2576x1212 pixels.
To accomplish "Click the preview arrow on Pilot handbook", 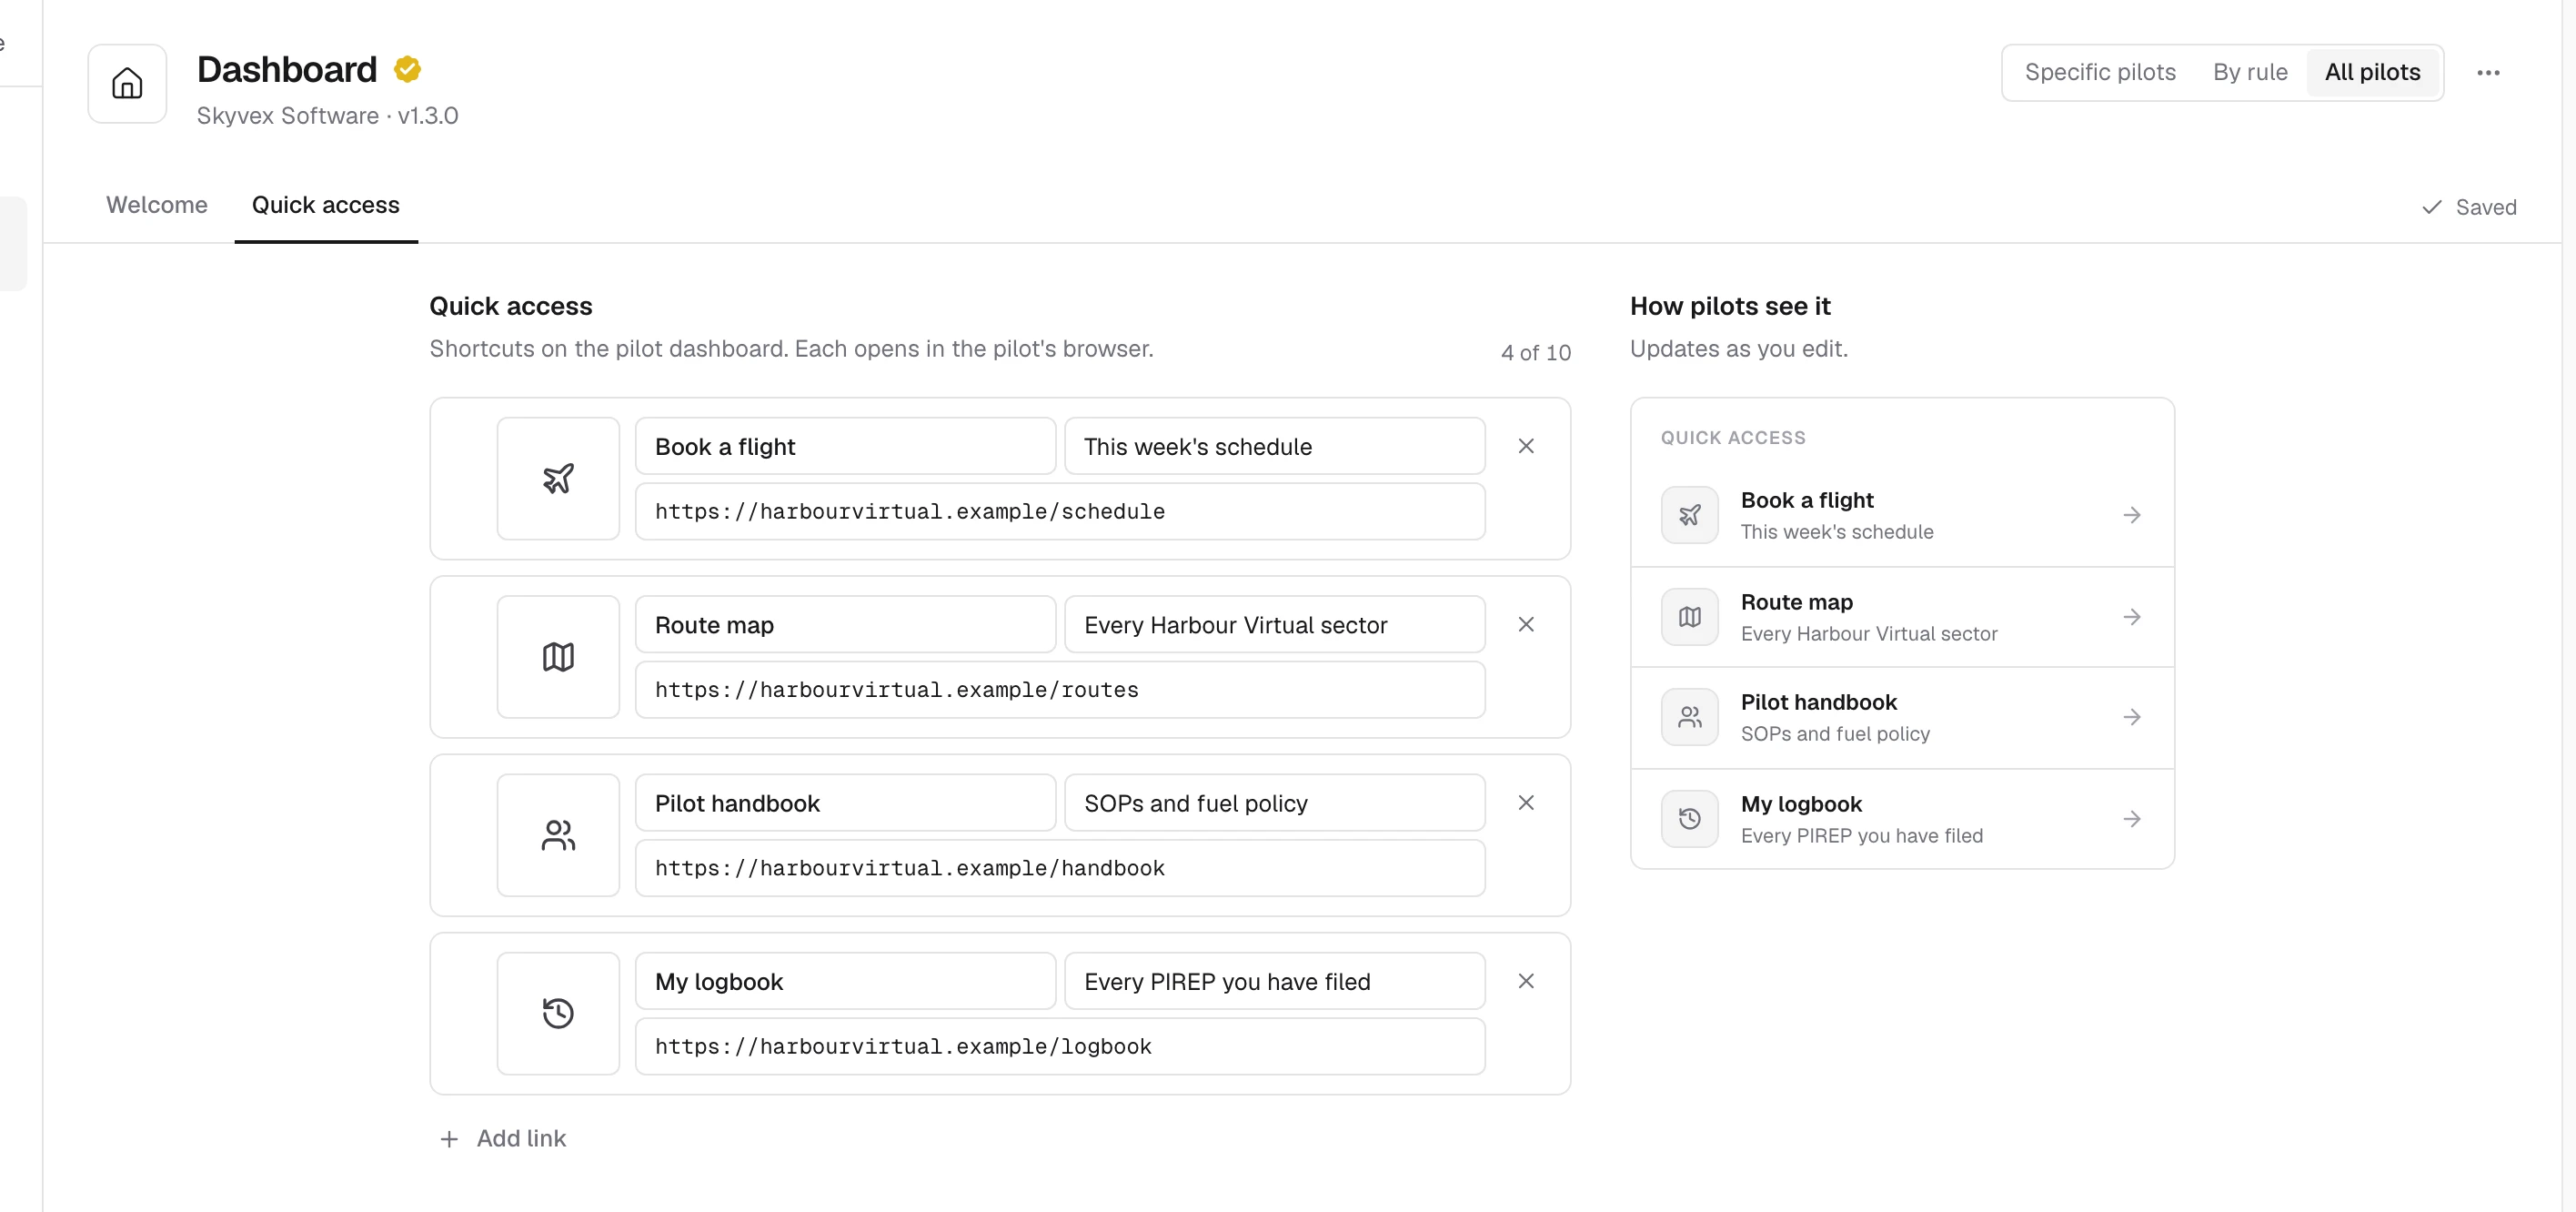I will click(x=2132, y=717).
